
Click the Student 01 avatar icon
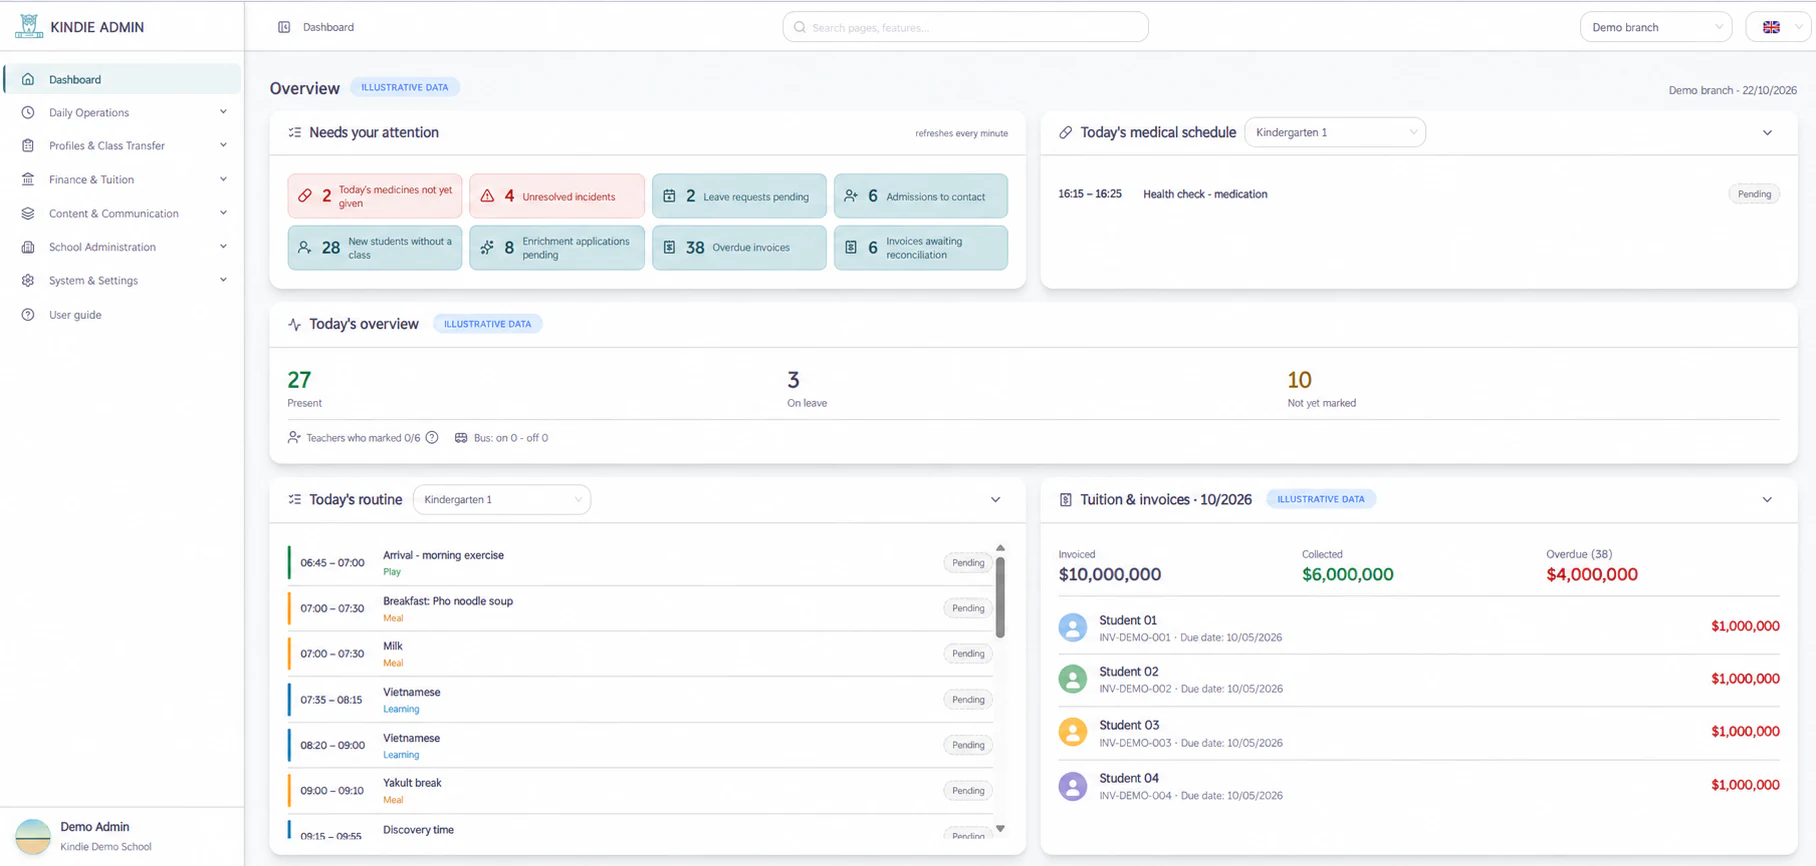pyautogui.click(x=1073, y=627)
